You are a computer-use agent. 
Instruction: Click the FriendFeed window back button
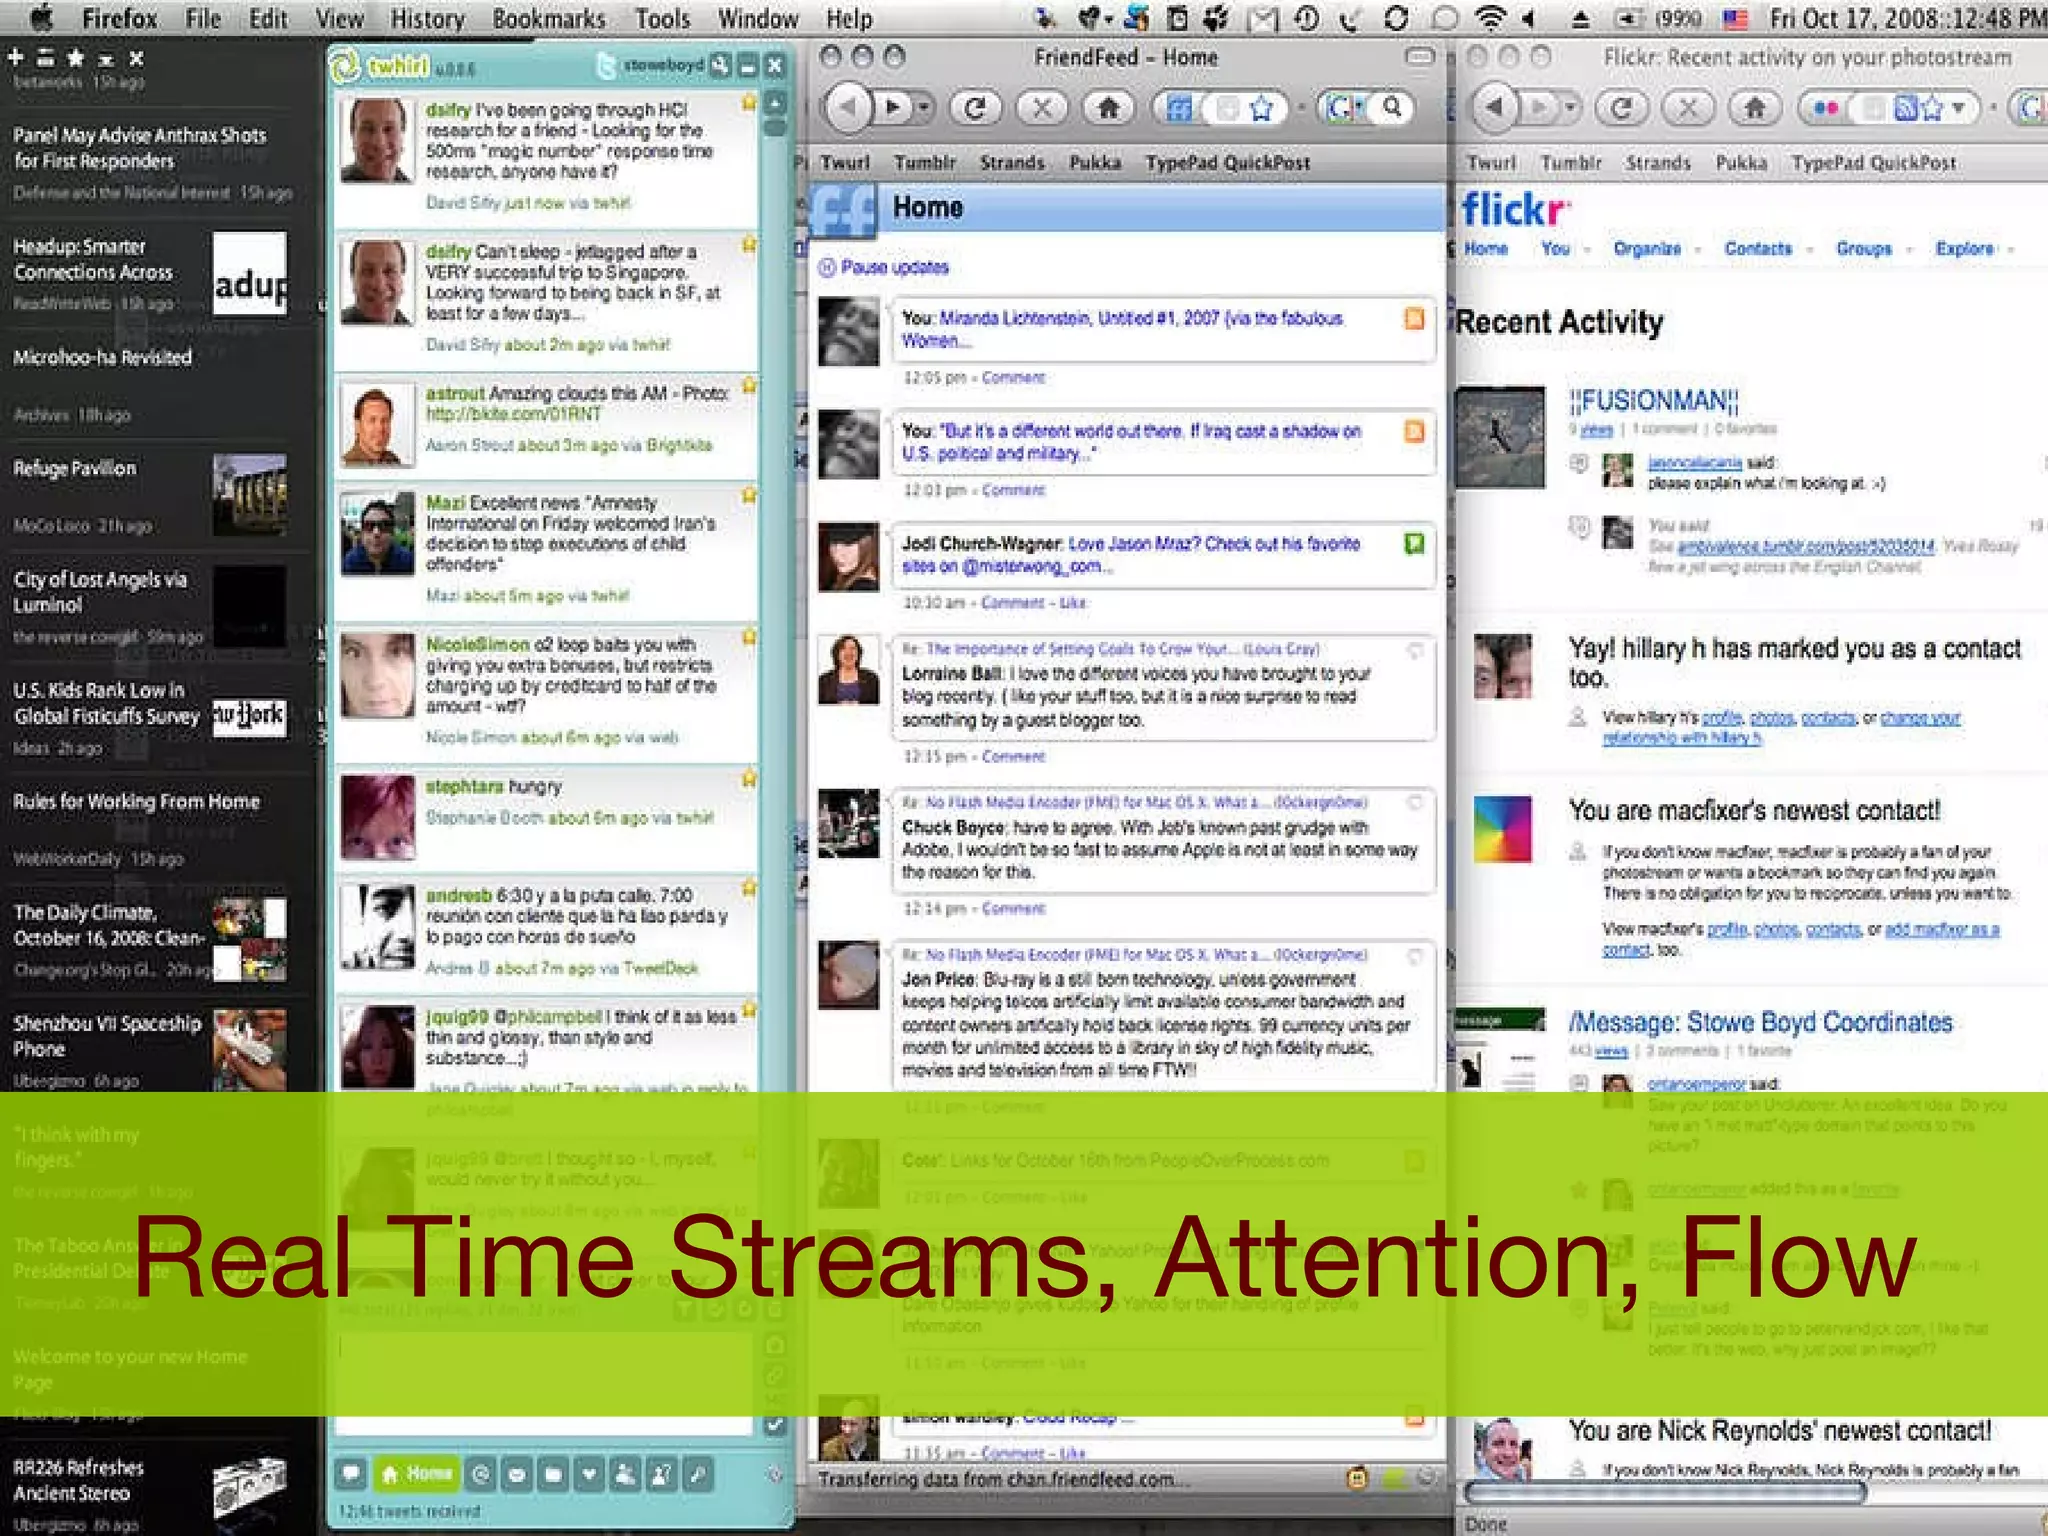point(849,107)
